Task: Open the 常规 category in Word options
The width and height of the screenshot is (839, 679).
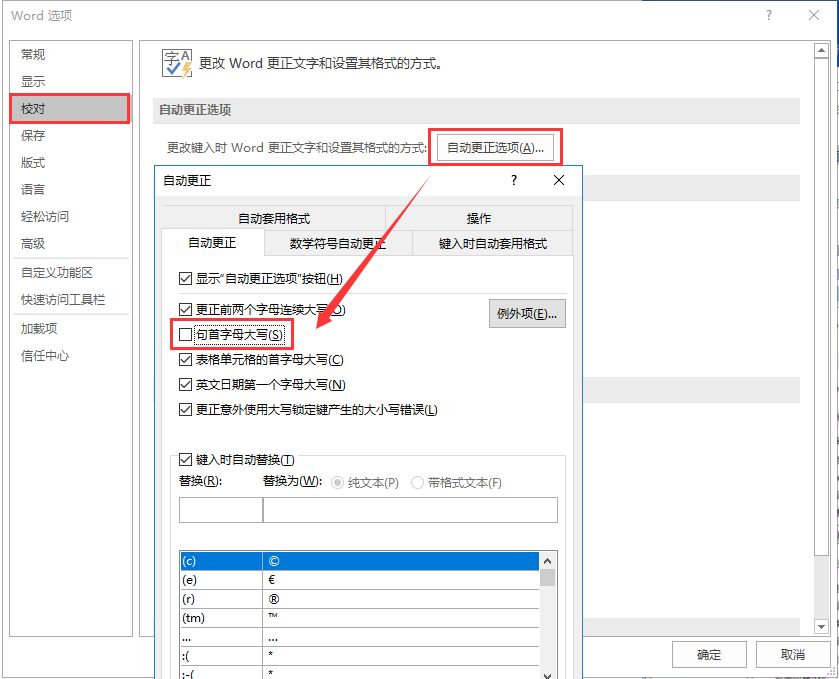Action: (33, 55)
